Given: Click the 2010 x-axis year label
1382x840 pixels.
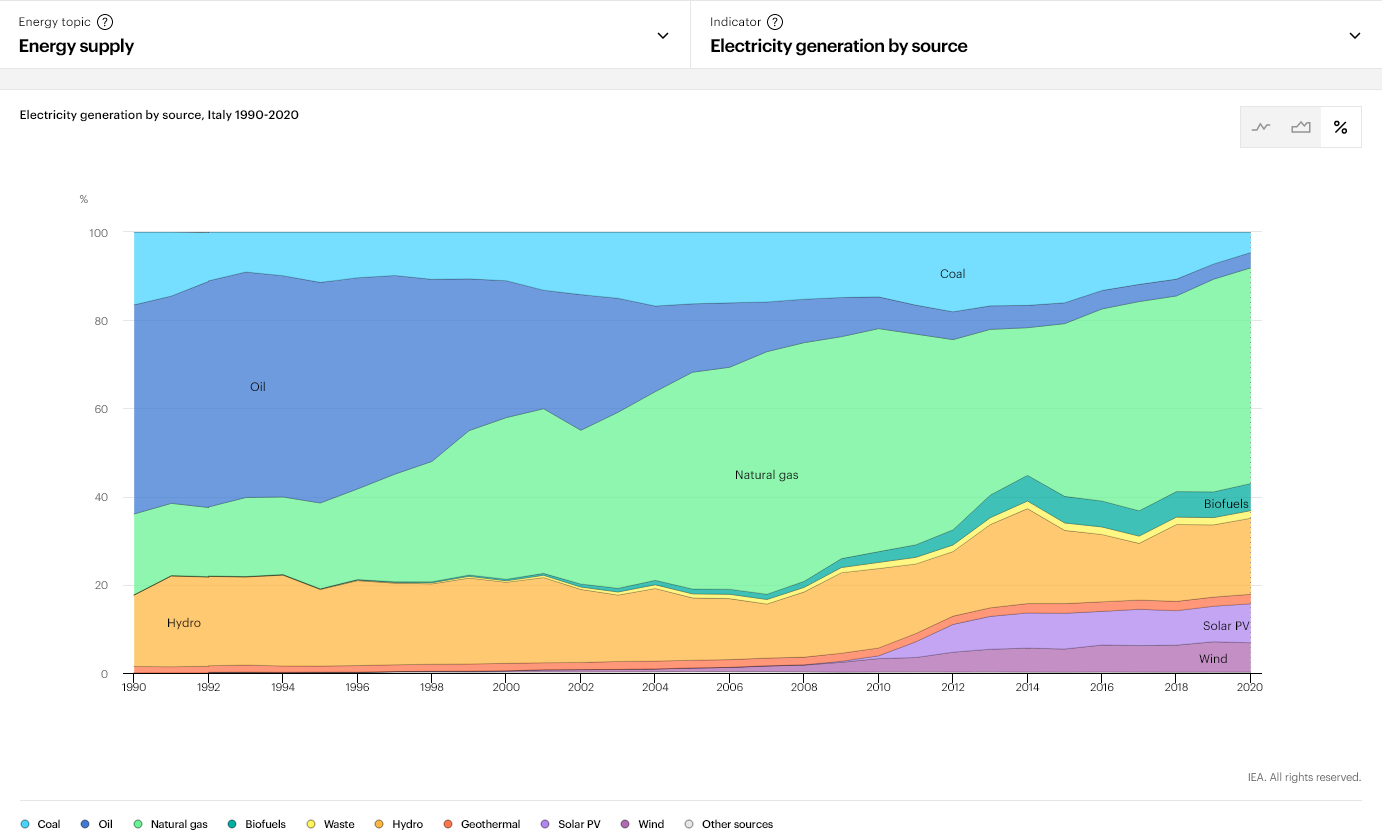Looking at the screenshot, I should (878, 688).
